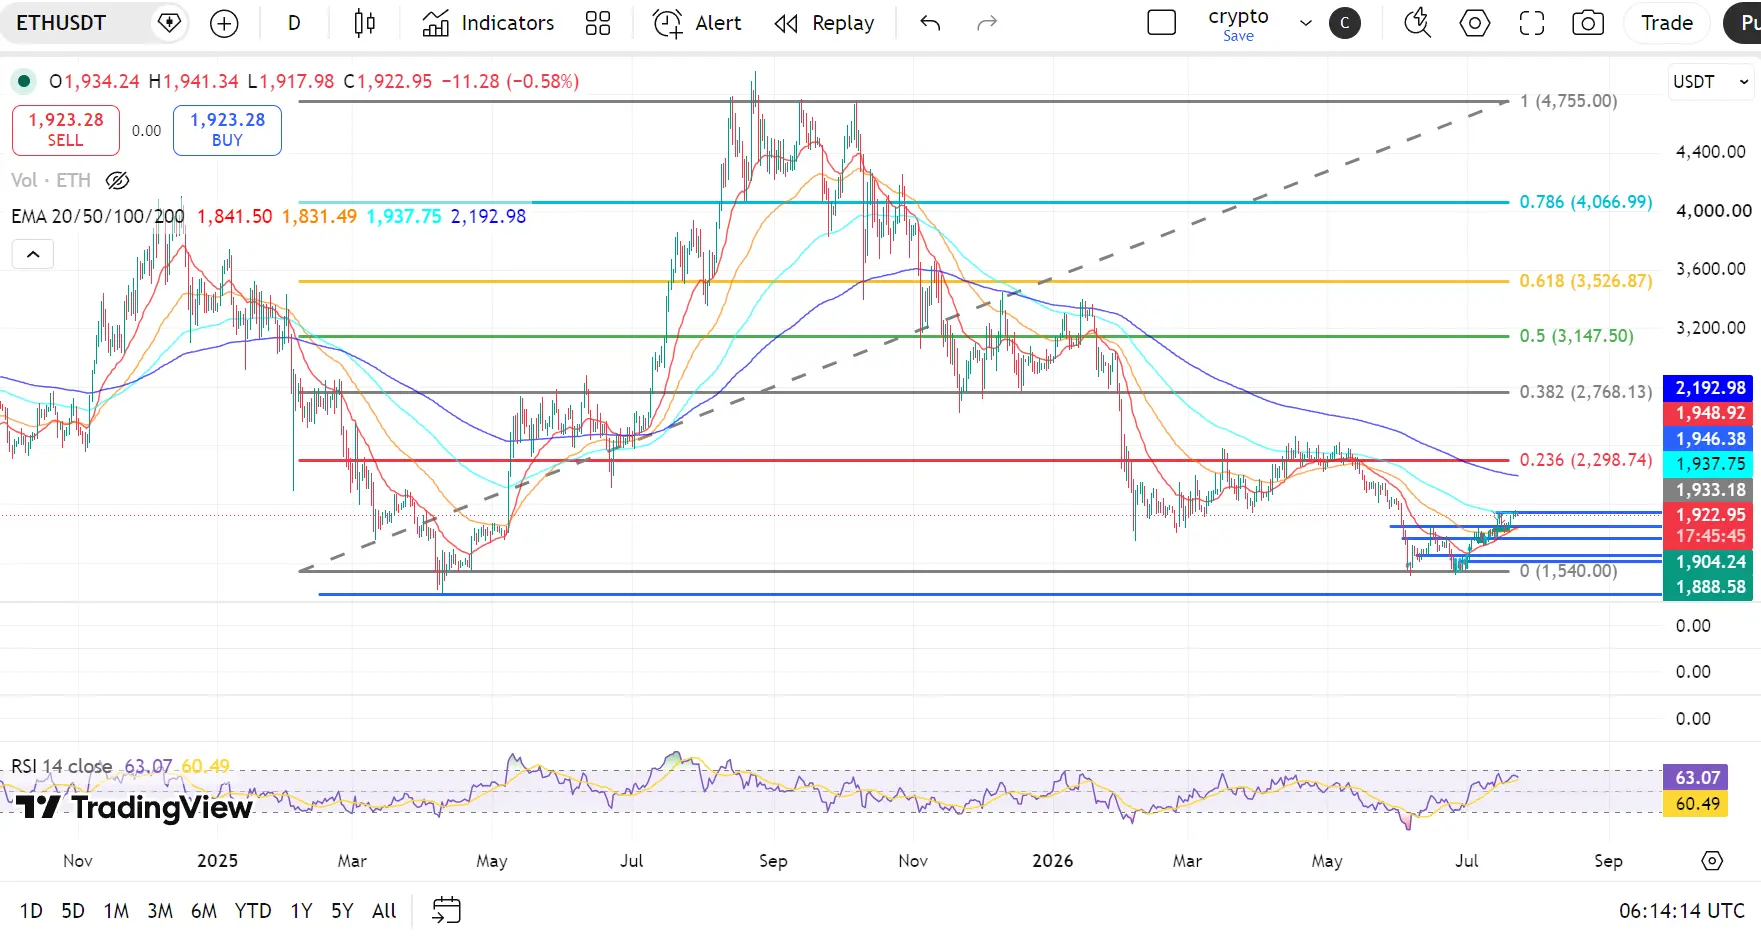Screen dimensions: 1761x936
Task: Enter fullscreen mode icon
Action: coord(1531,23)
